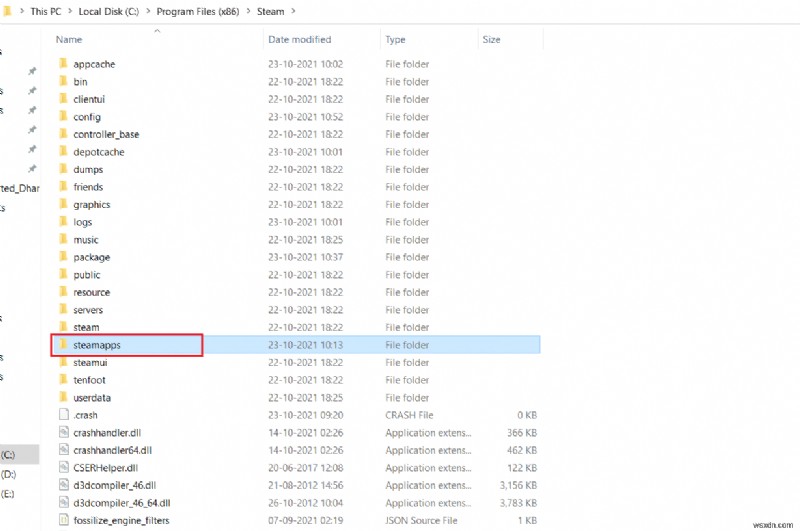Expand the chevron after Steam in the address bar
This screenshot has height=531, width=800.
(x=293, y=11)
